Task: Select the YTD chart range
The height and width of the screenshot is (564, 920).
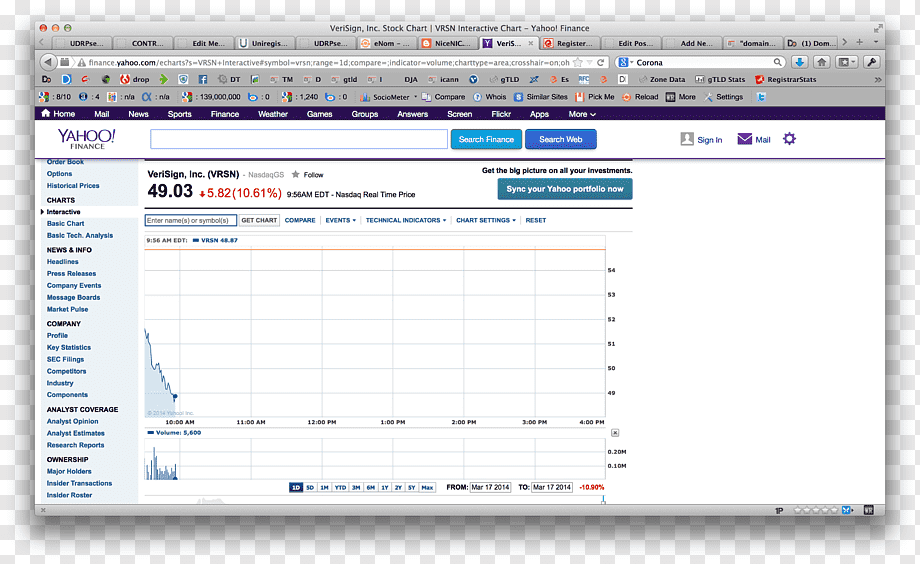Action: click(340, 487)
